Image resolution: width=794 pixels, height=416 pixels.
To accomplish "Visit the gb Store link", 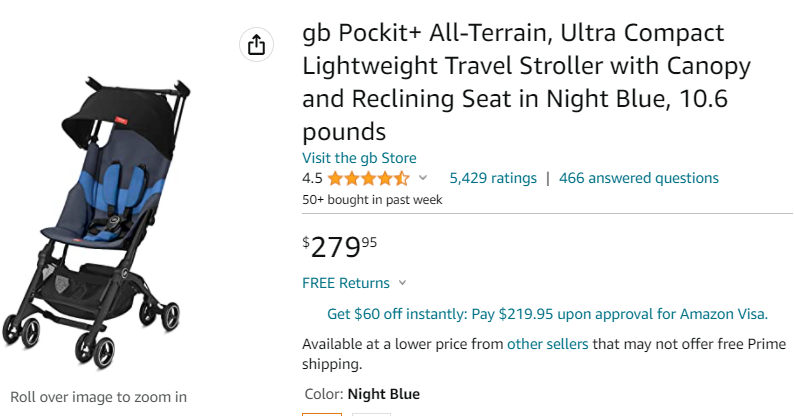I will coord(359,158).
